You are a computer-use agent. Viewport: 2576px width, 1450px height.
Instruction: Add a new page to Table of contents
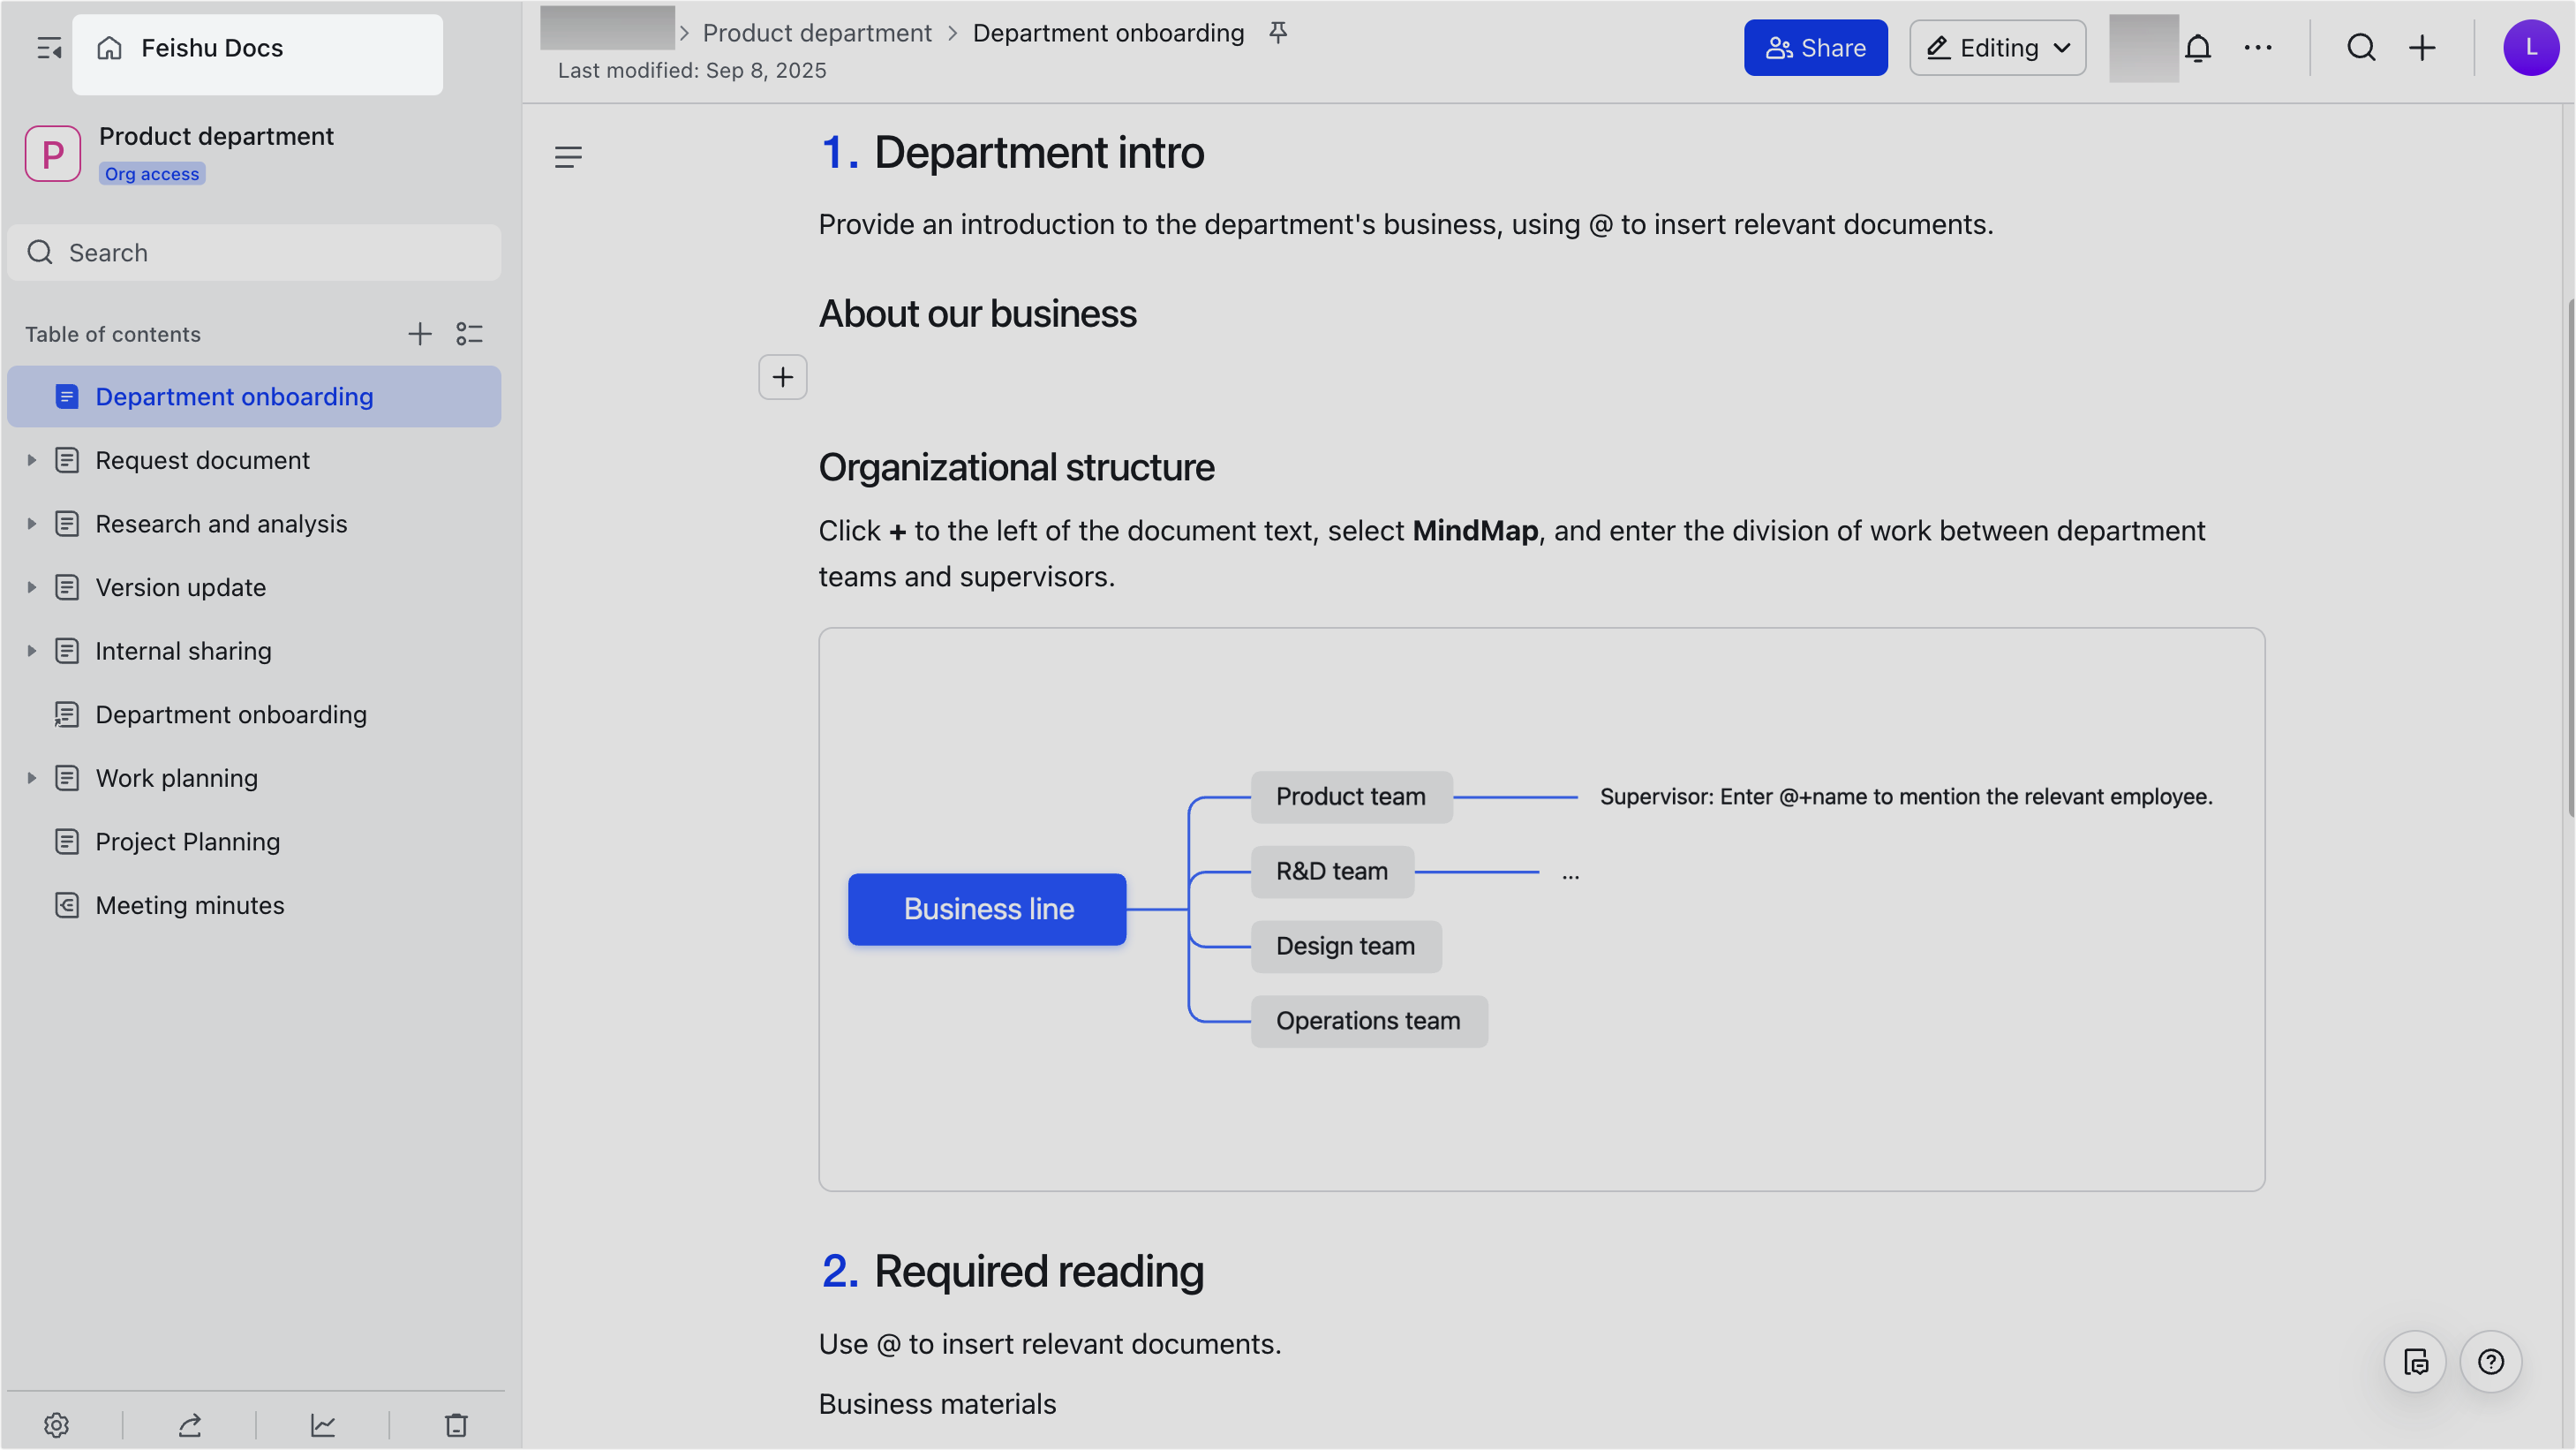tap(420, 334)
